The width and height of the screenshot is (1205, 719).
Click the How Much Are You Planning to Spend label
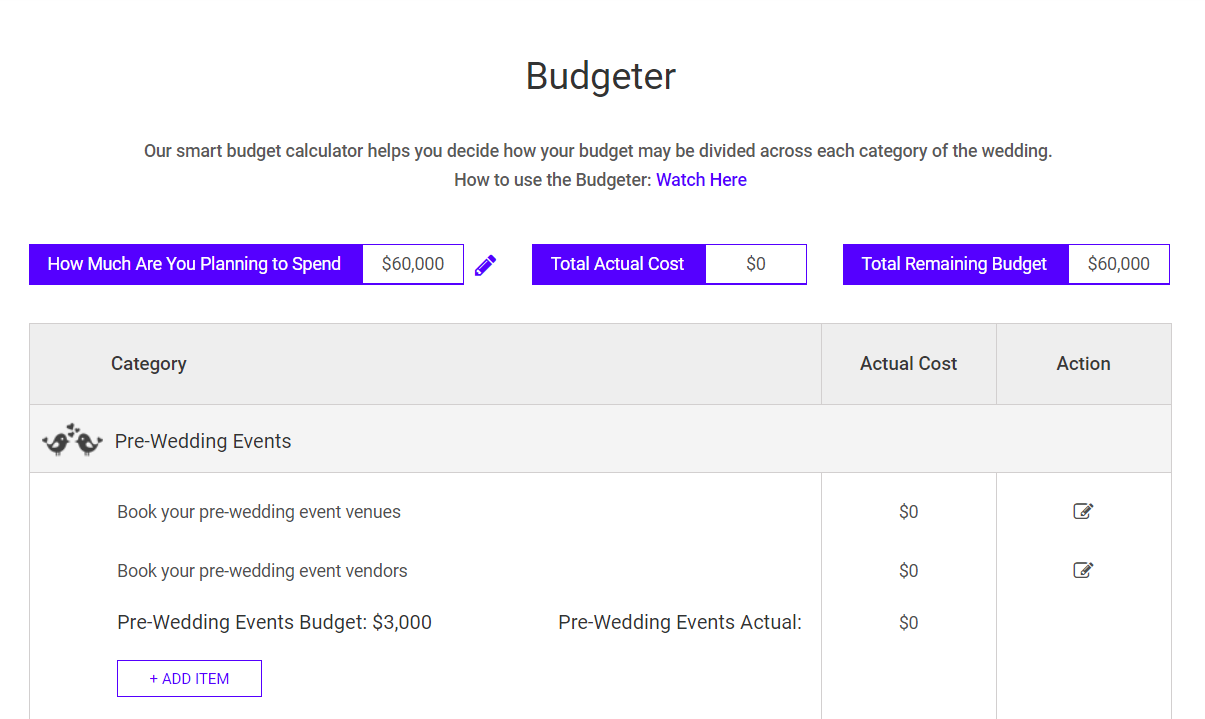pyautogui.click(x=195, y=264)
